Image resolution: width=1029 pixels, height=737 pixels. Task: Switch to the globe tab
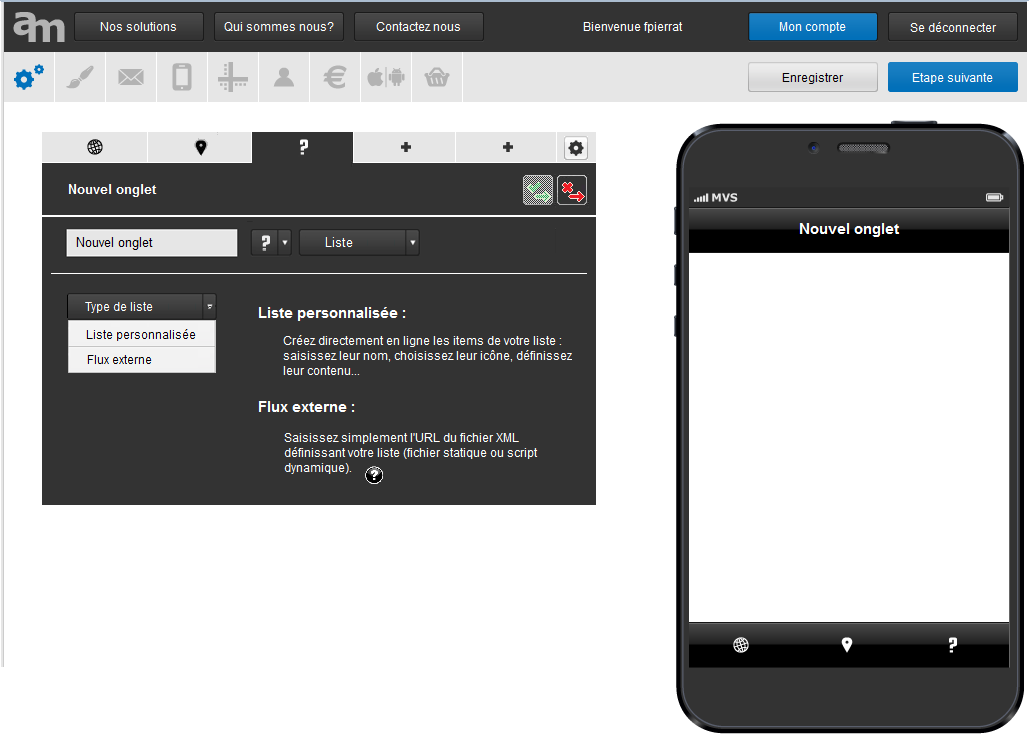point(95,148)
